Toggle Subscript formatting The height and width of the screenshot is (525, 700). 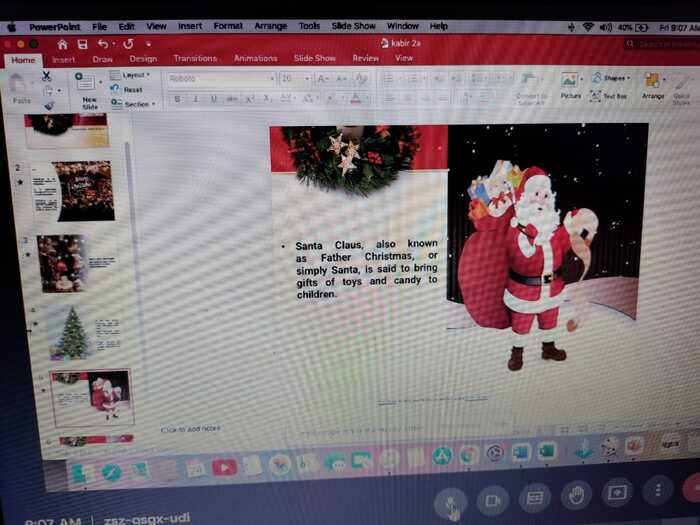click(267, 99)
